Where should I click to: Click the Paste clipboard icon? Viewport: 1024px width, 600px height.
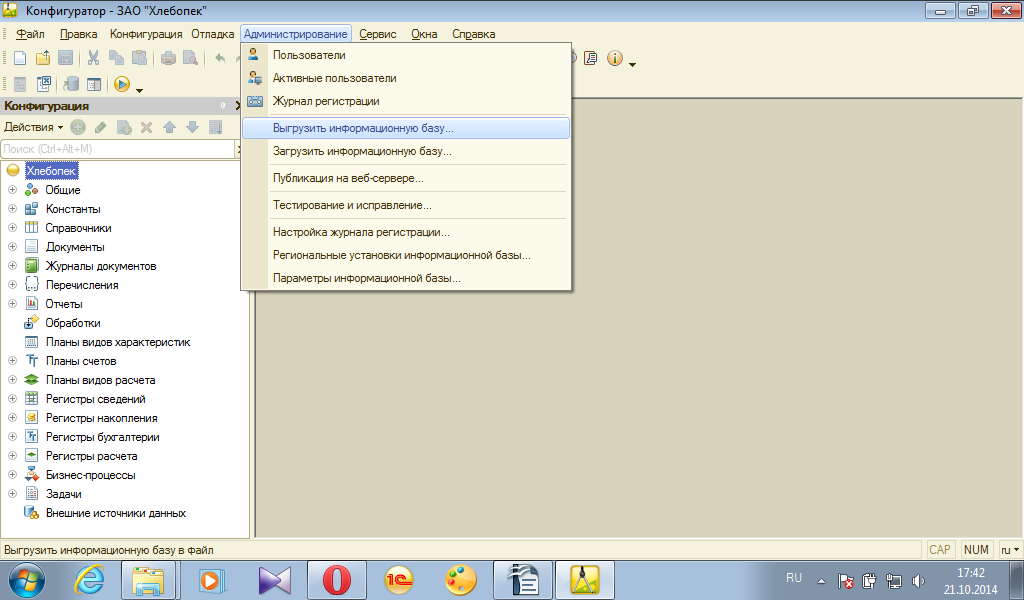tap(139, 58)
